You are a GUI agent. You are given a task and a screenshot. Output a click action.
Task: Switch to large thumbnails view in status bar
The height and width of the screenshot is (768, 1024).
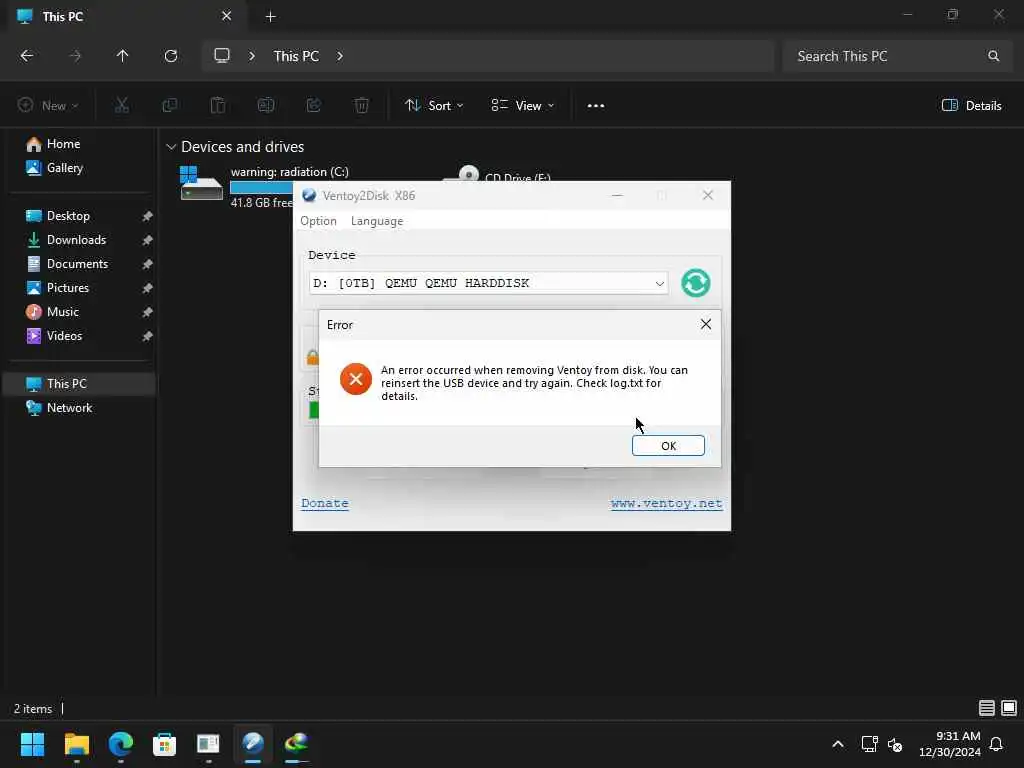[1009, 708]
